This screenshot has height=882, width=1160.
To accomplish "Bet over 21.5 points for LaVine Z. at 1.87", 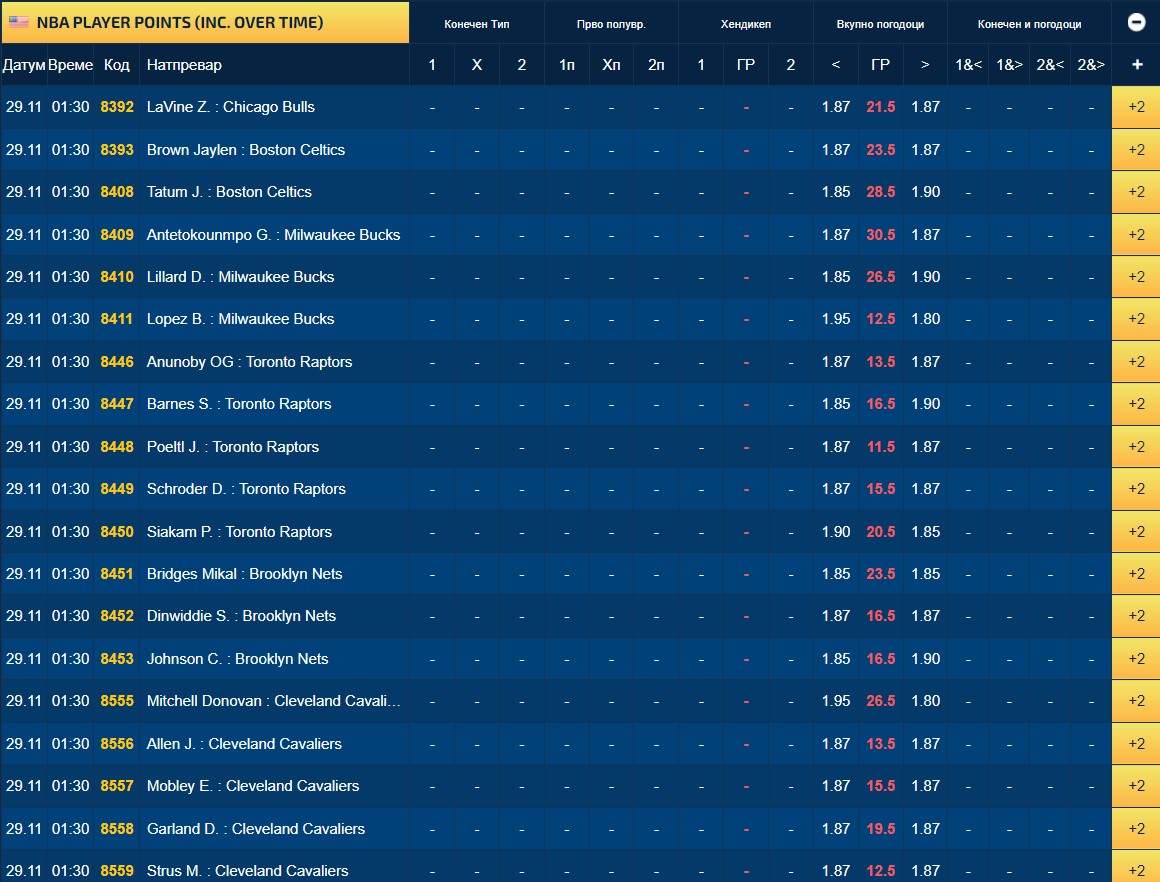I will tap(925, 107).
